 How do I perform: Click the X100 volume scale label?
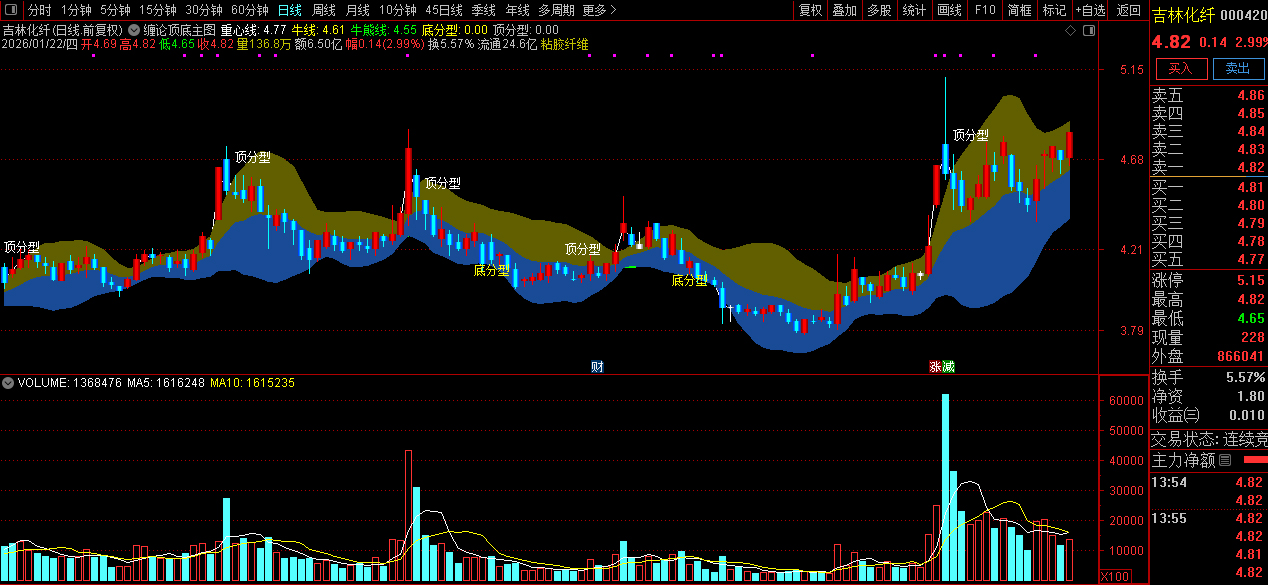(x=1115, y=576)
